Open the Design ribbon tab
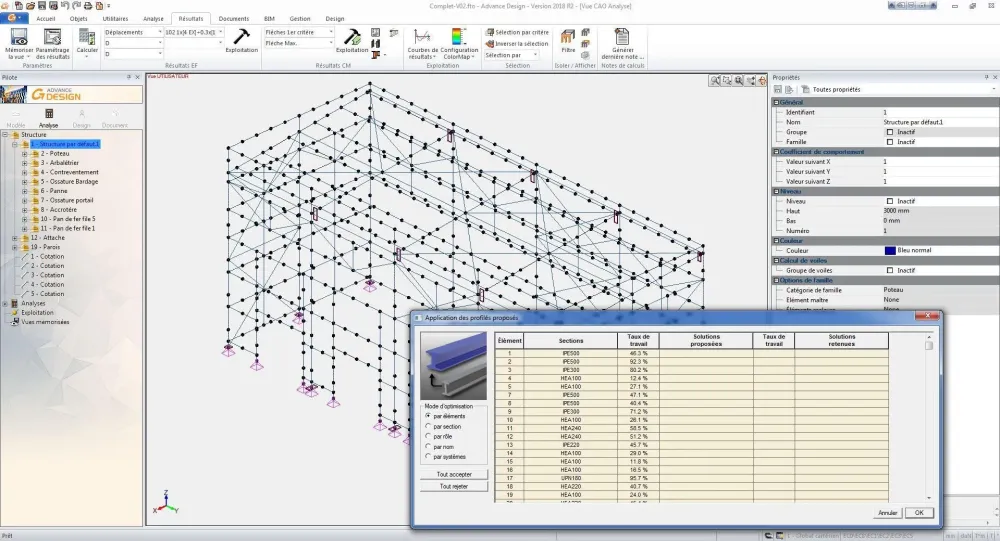The image size is (1000, 541). click(x=334, y=19)
